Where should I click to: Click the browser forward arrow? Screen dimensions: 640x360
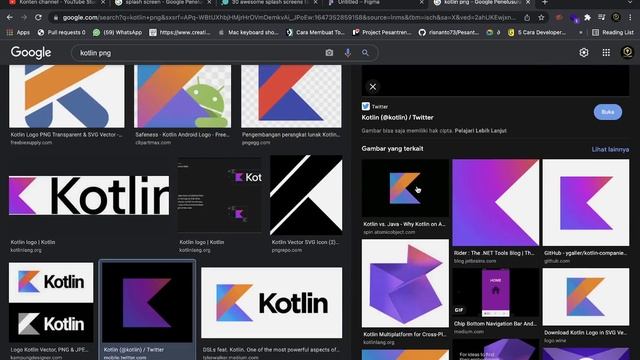click(x=24, y=18)
